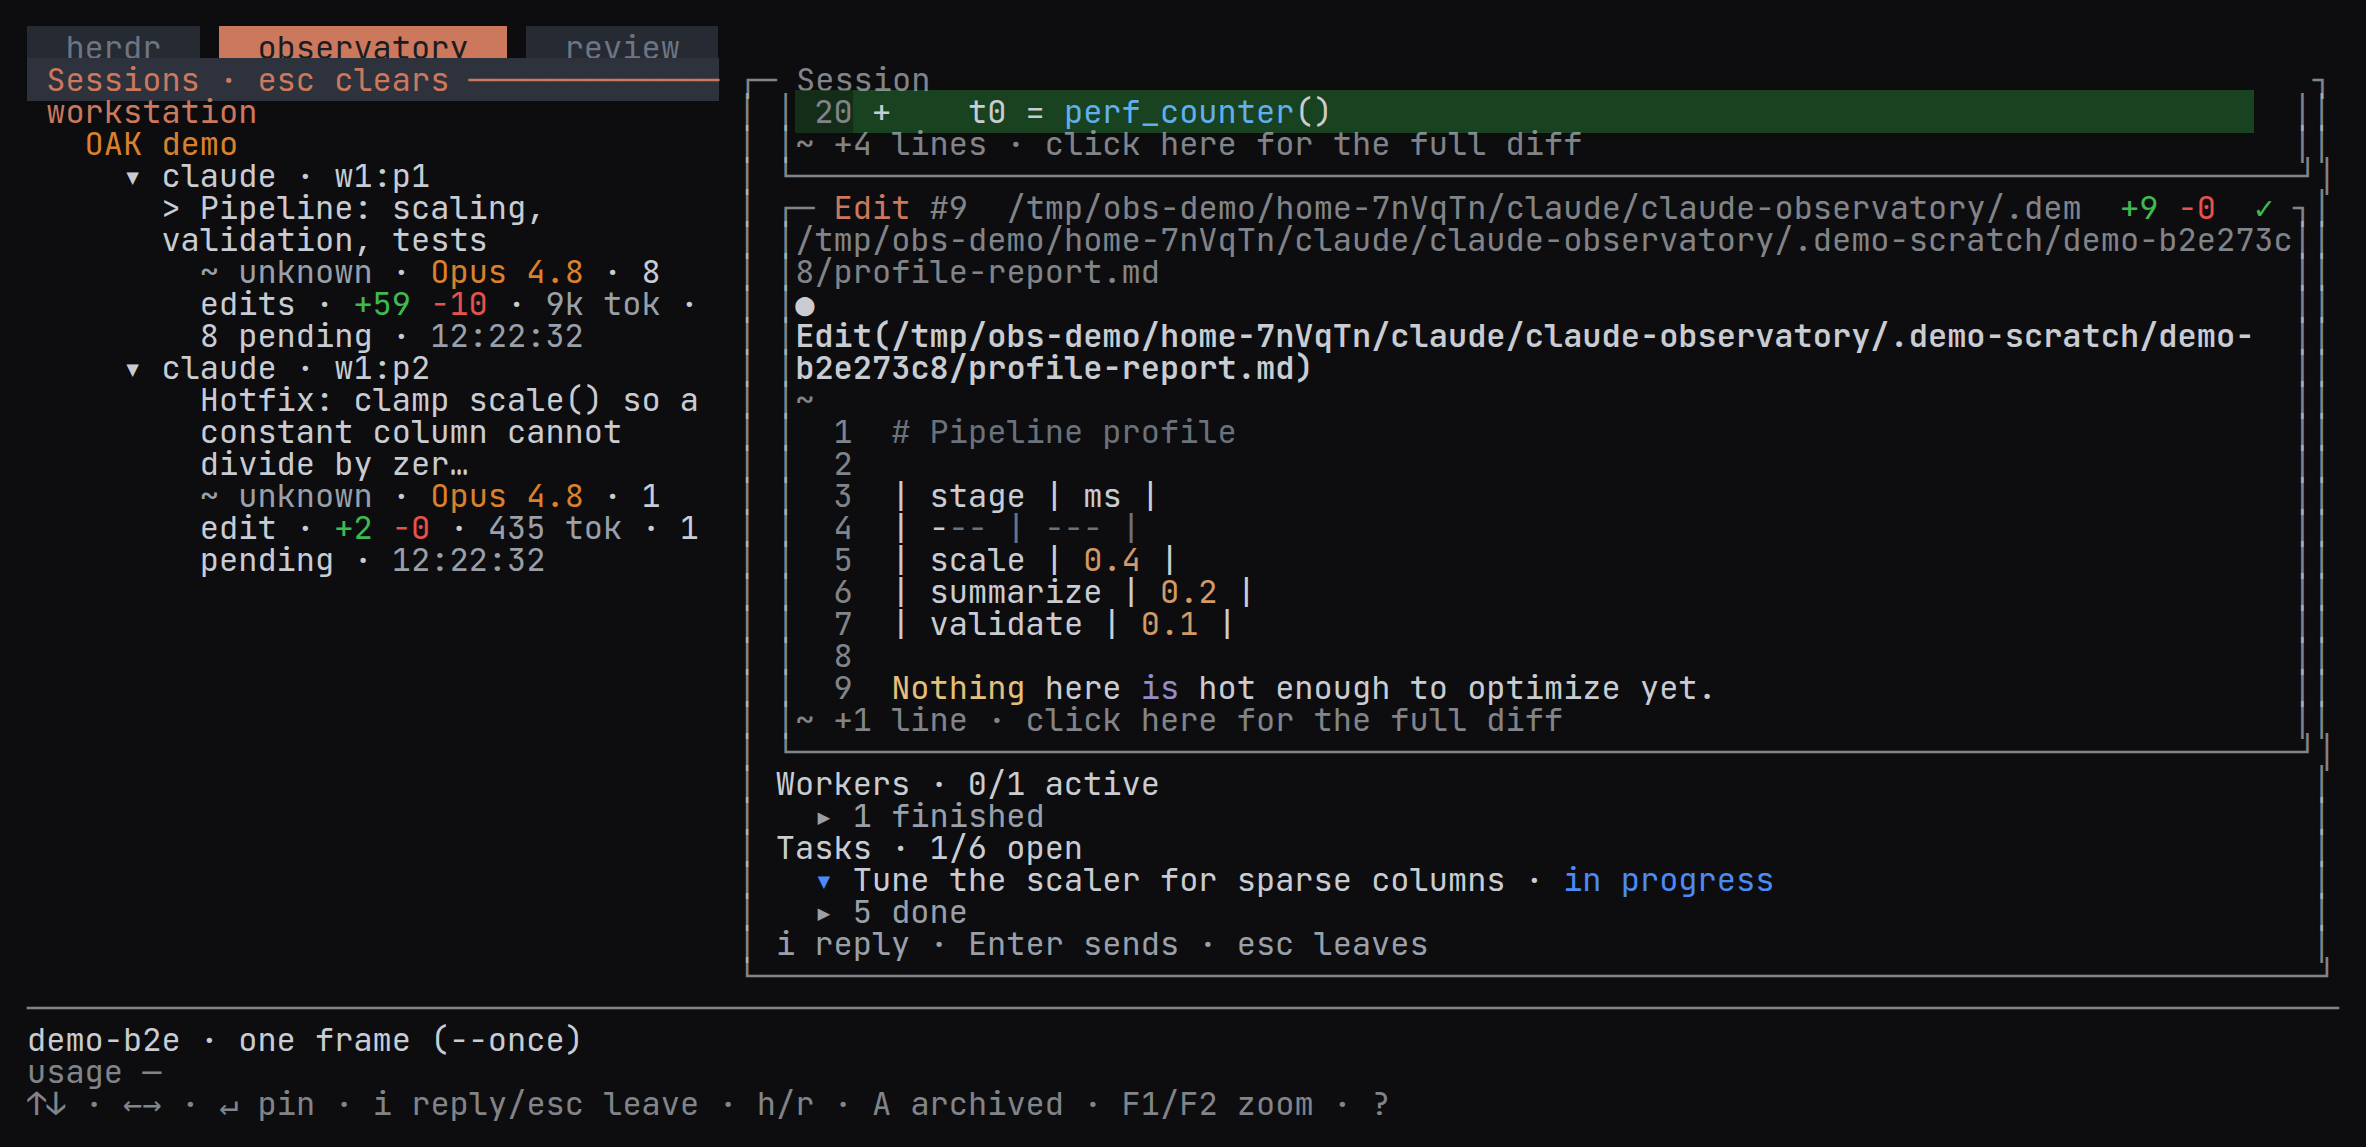
Task: Open 'Pipeline: scaling, validation, tests' session
Action: click(x=353, y=224)
